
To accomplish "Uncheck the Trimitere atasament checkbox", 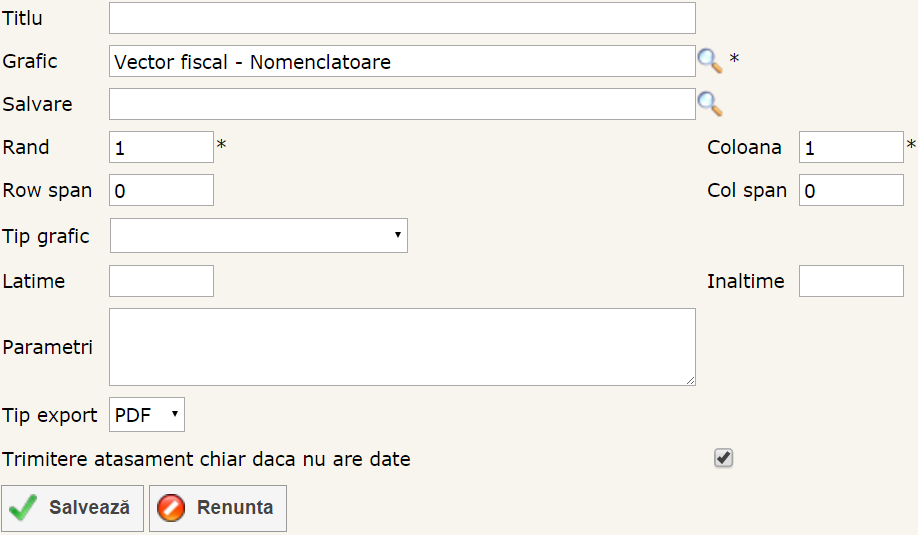I will coord(724,458).
